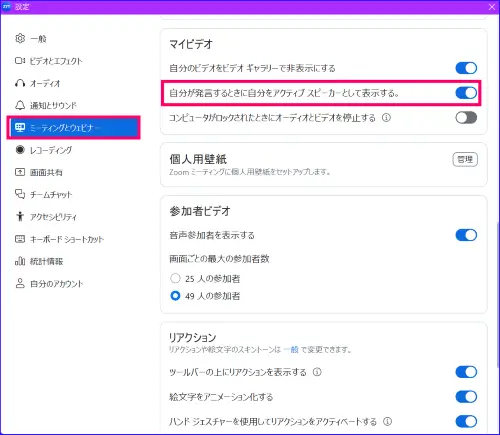500x435 pixels.
Task: Click the 参加者ビデオ heading
Action: point(200,211)
